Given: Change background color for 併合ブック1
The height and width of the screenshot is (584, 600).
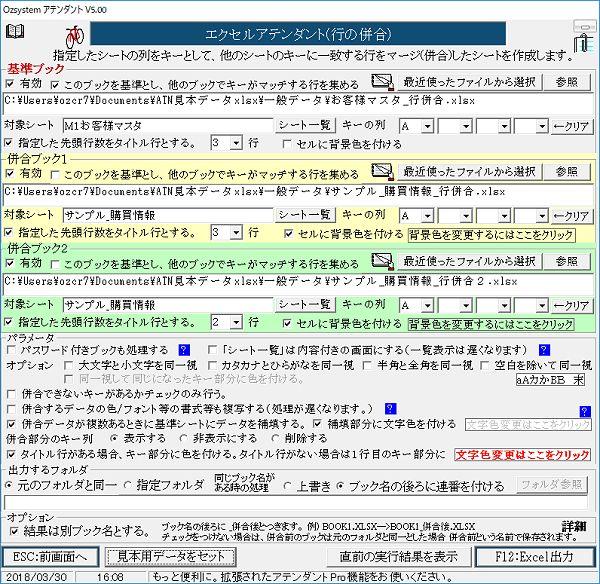Looking at the screenshot, I should click(x=491, y=235).
